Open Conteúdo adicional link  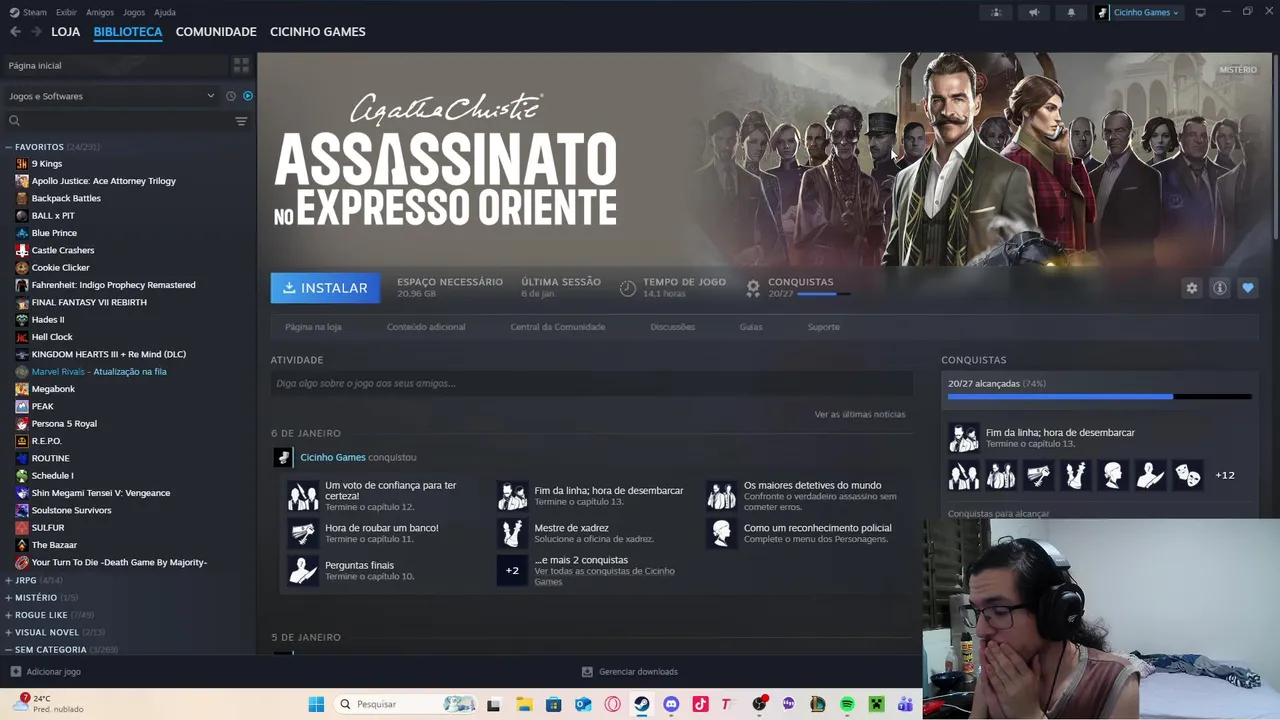[x=426, y=327]
